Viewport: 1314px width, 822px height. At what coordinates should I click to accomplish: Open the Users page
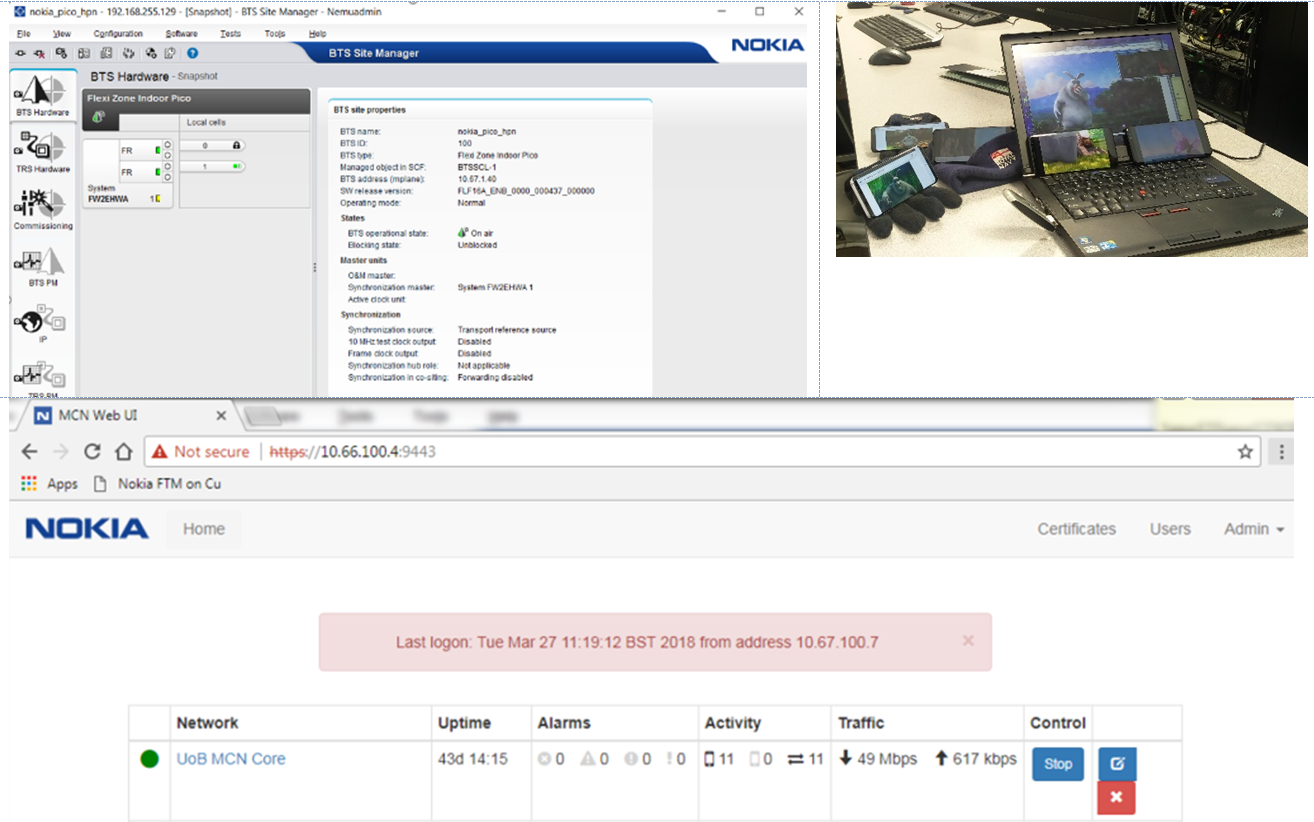pyautogui.click(x=1170, y=529)
